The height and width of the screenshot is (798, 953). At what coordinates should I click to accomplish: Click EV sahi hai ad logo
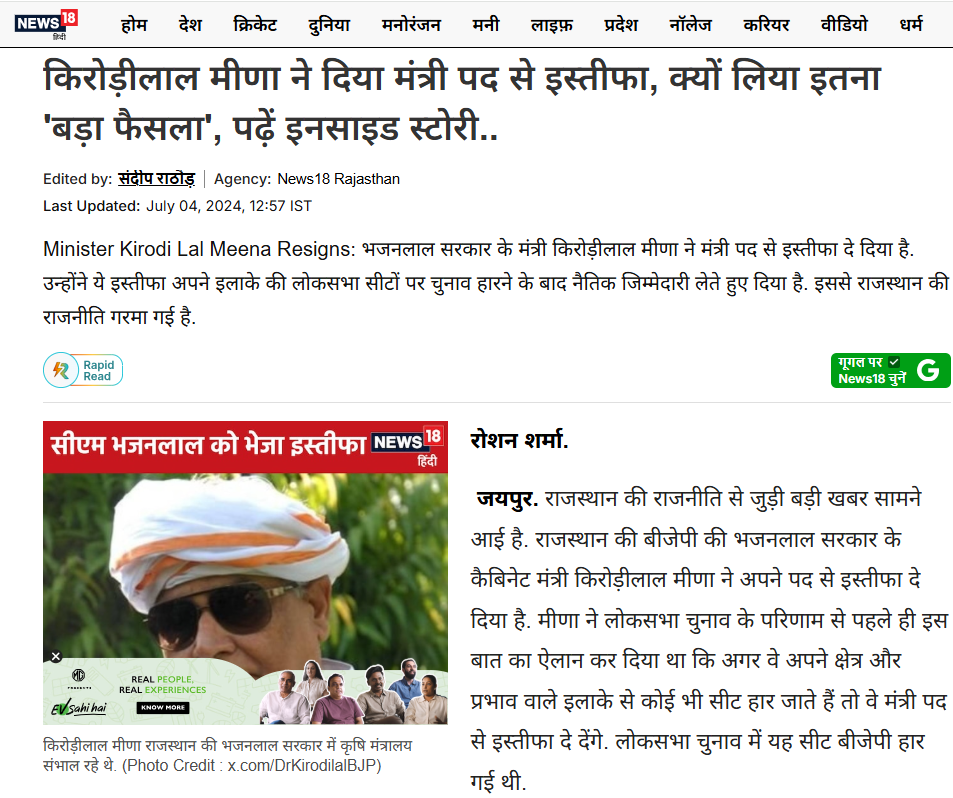click(x=79, y=707)
